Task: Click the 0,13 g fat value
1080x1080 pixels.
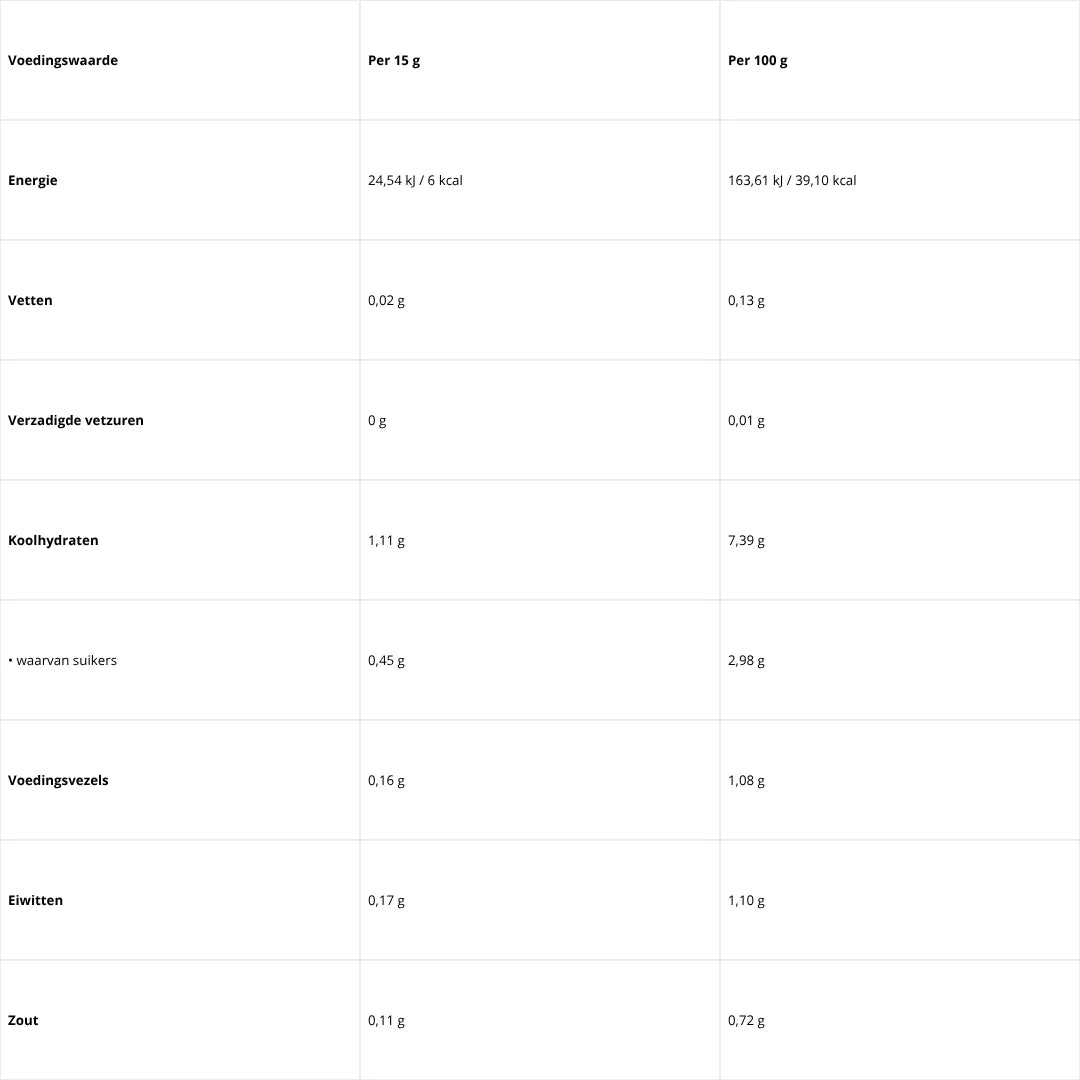Action: pos(746,300)
